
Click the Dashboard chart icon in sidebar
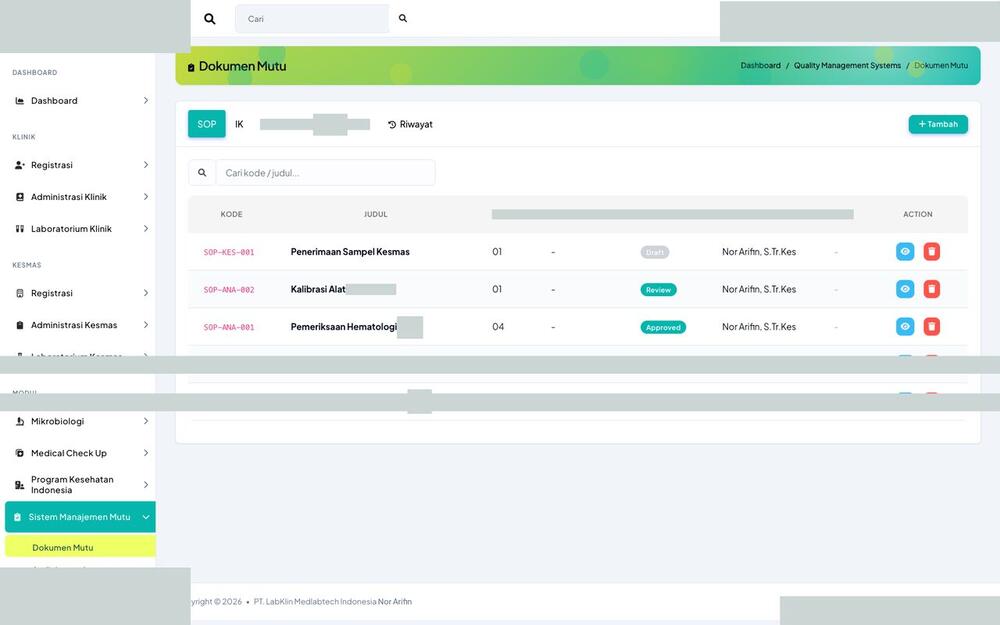click(x=20, y=101)
